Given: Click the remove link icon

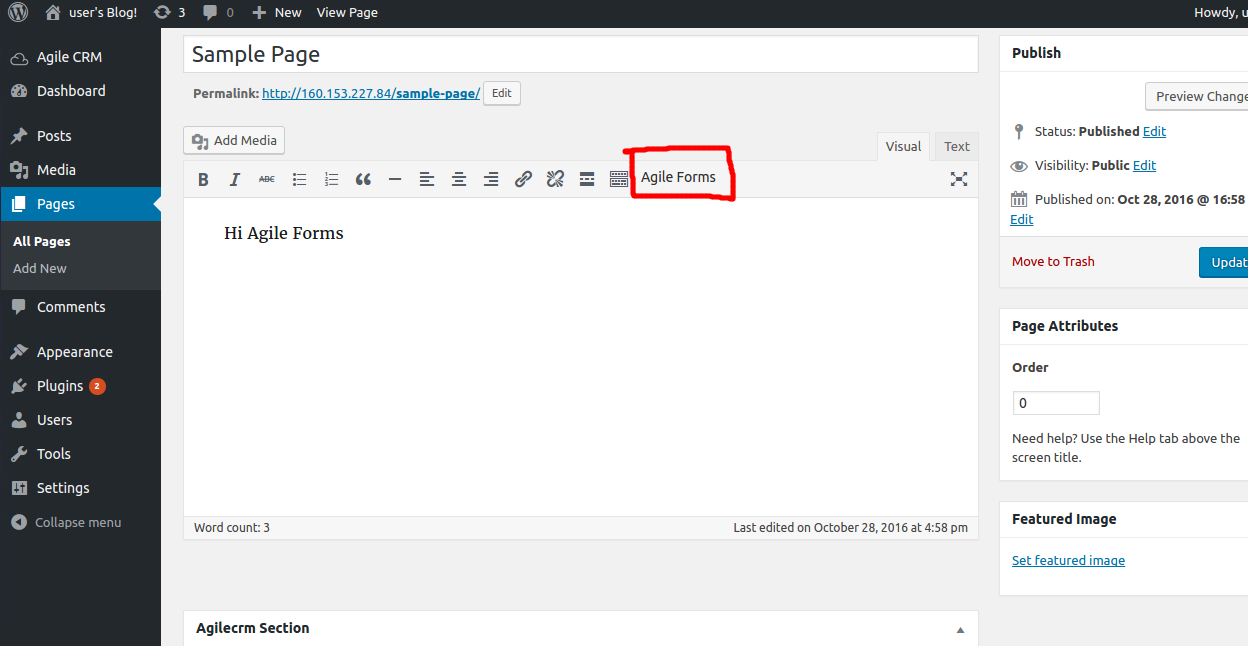Looking at the screenshot, I should [x=555, y=179].
